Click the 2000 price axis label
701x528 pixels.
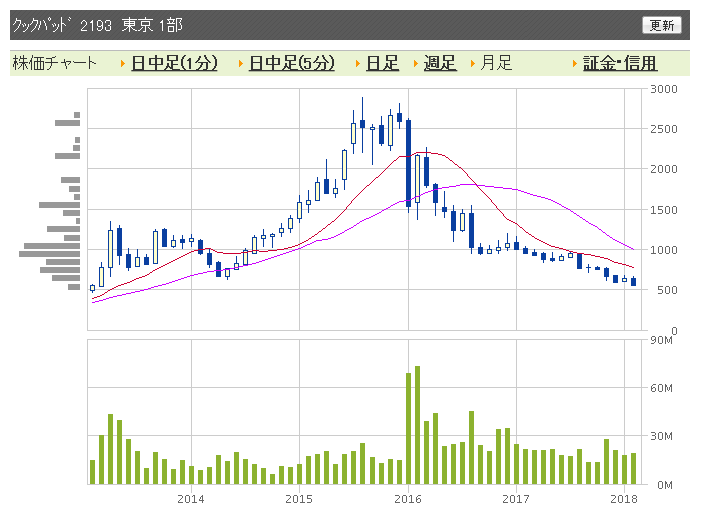664,169
